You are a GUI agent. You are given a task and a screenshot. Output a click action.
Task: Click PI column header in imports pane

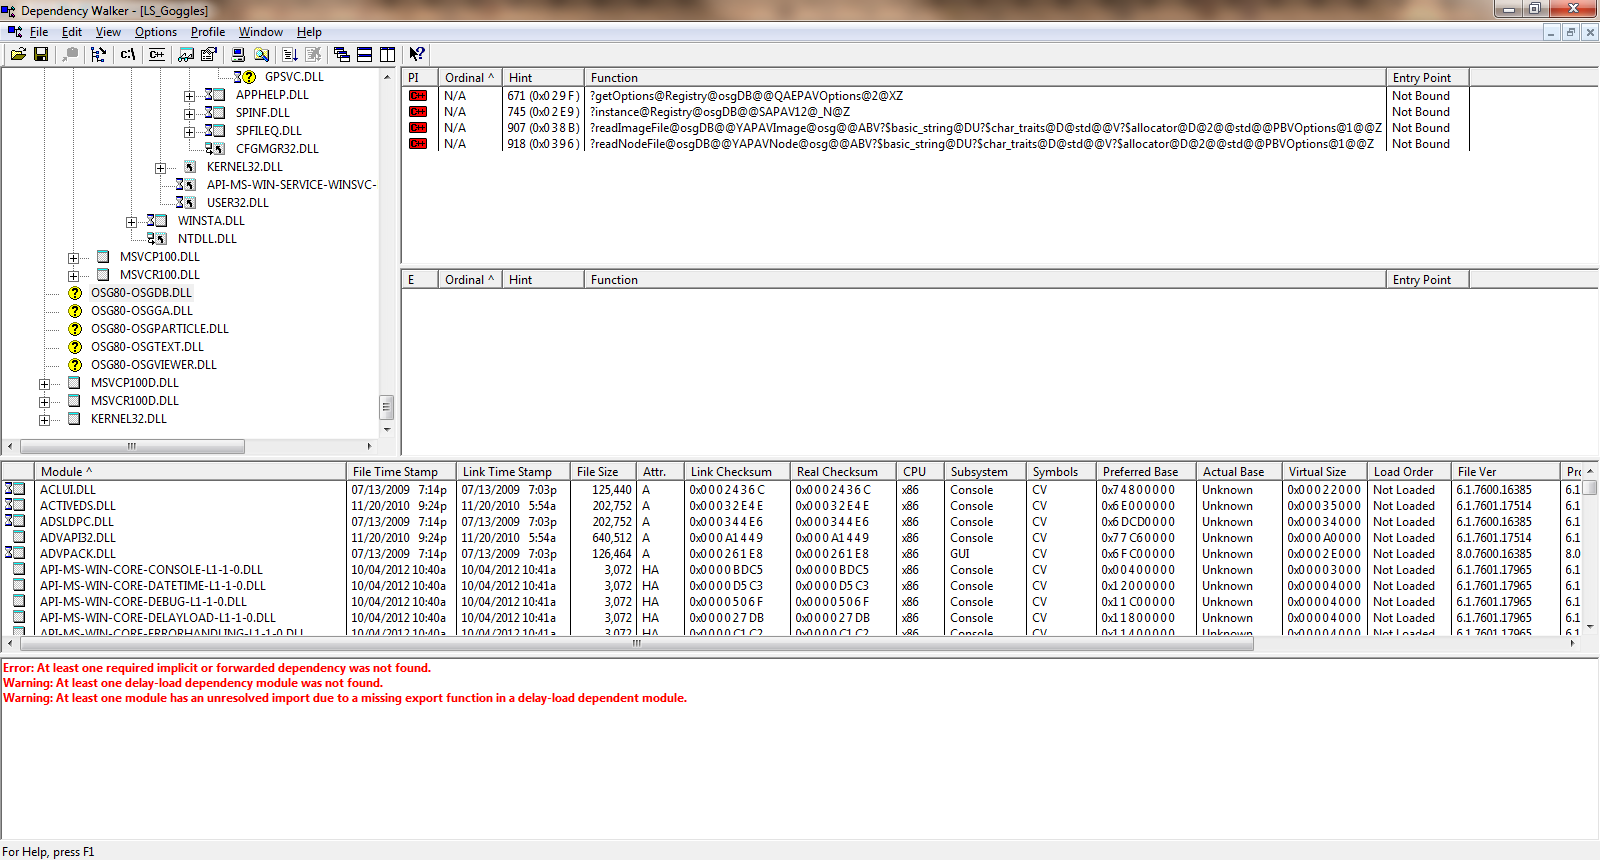(x=420, y=77)
